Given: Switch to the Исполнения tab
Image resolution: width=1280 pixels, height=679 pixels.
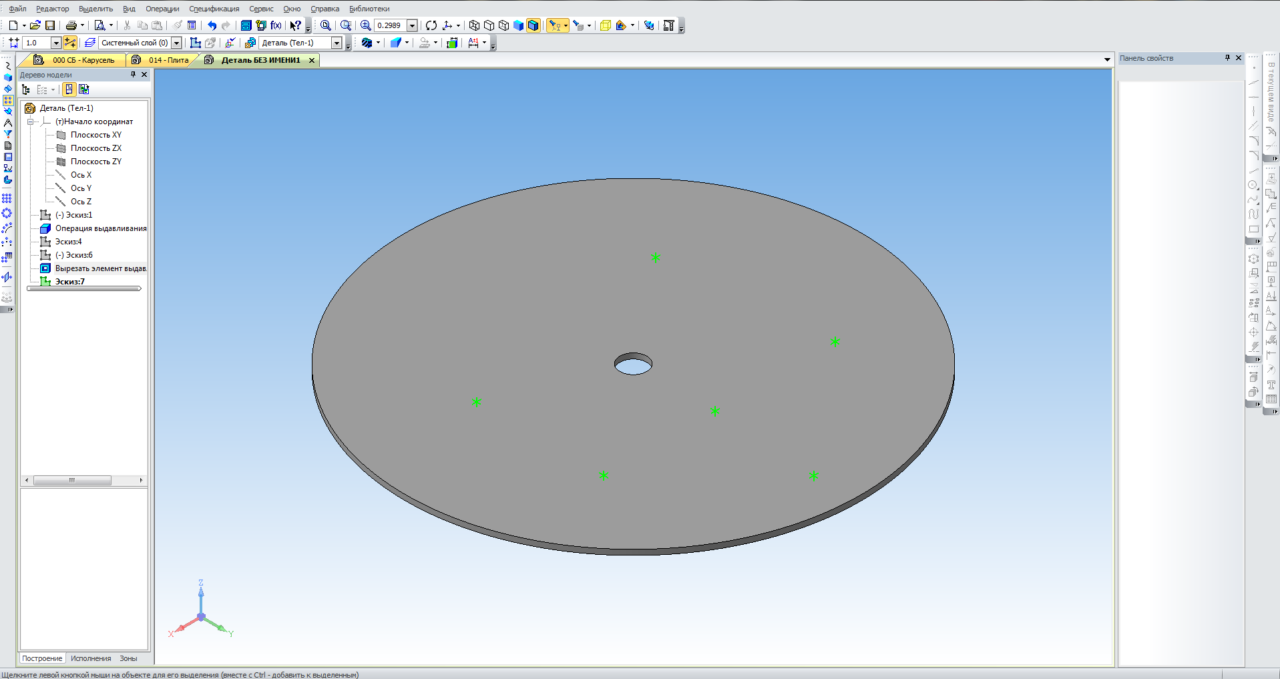Looking at the screenshot, I should [x=91, y=659].
